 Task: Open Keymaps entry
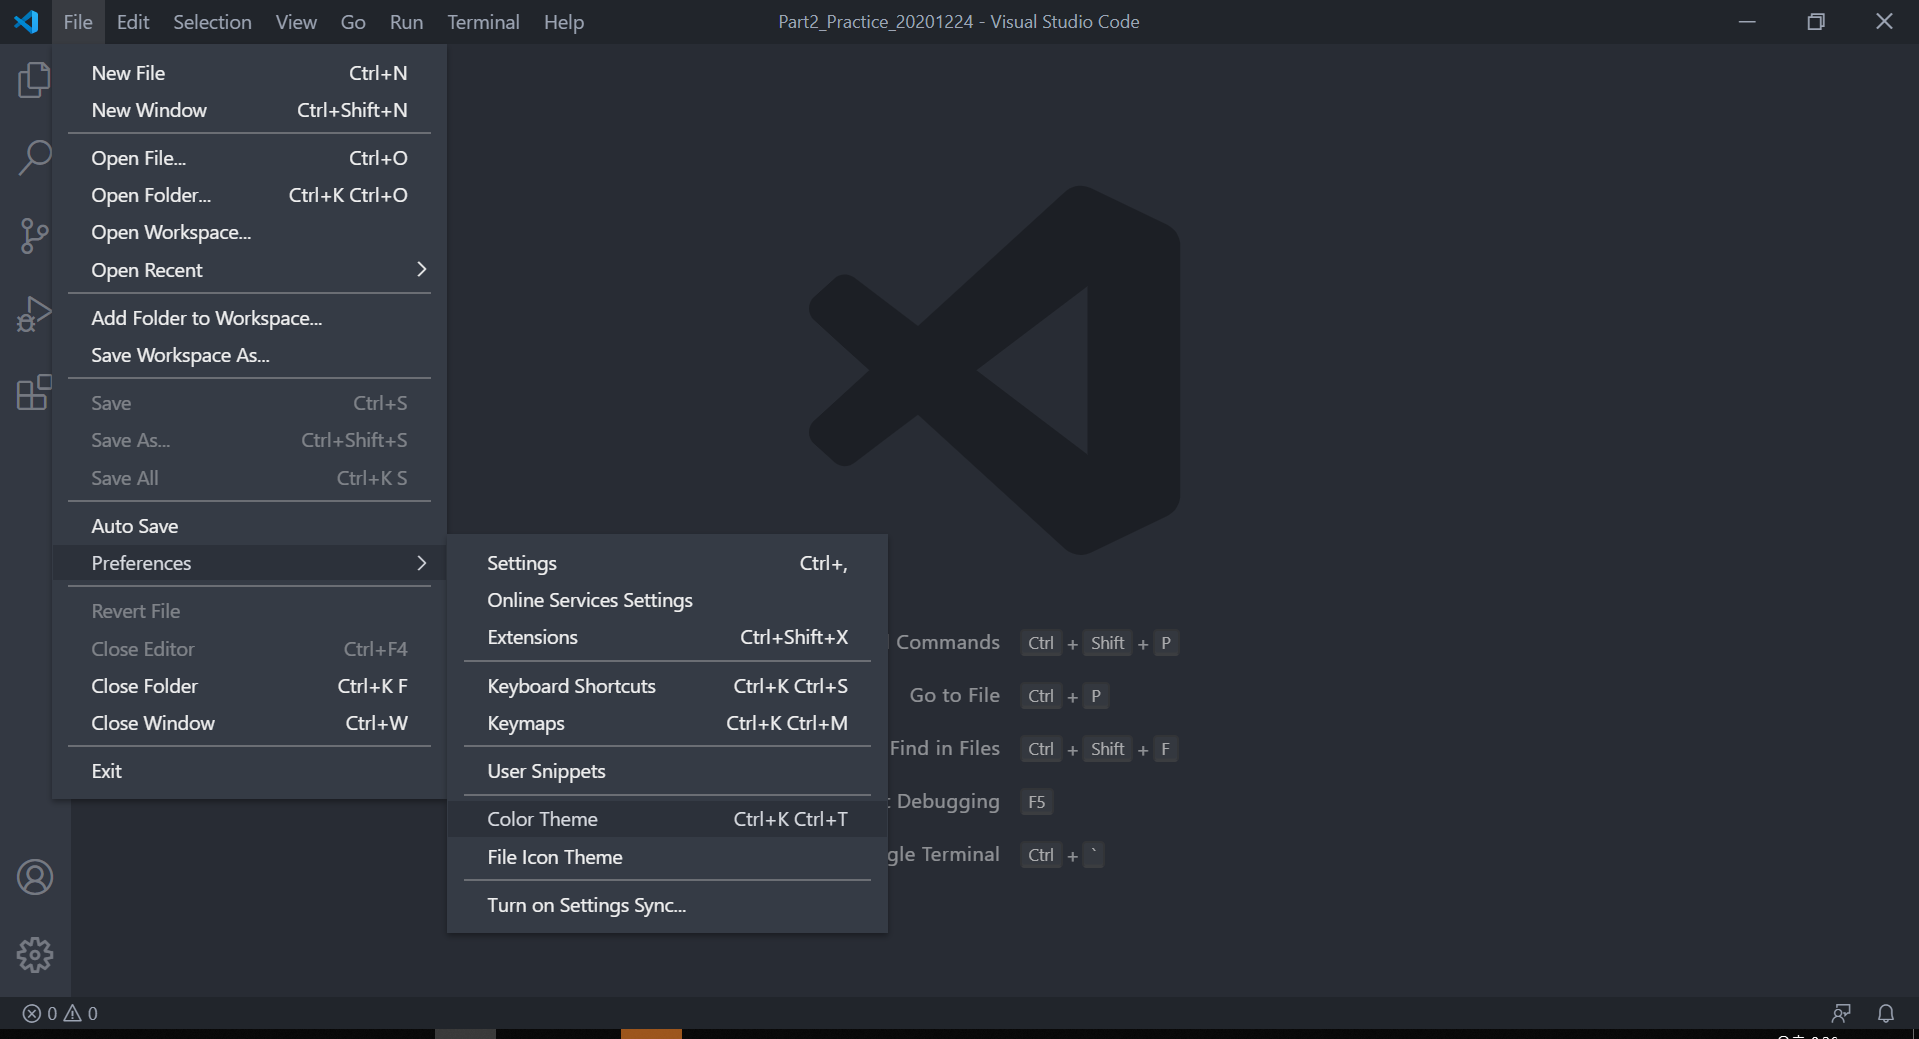pyautogui.click(x=667, y=723)
